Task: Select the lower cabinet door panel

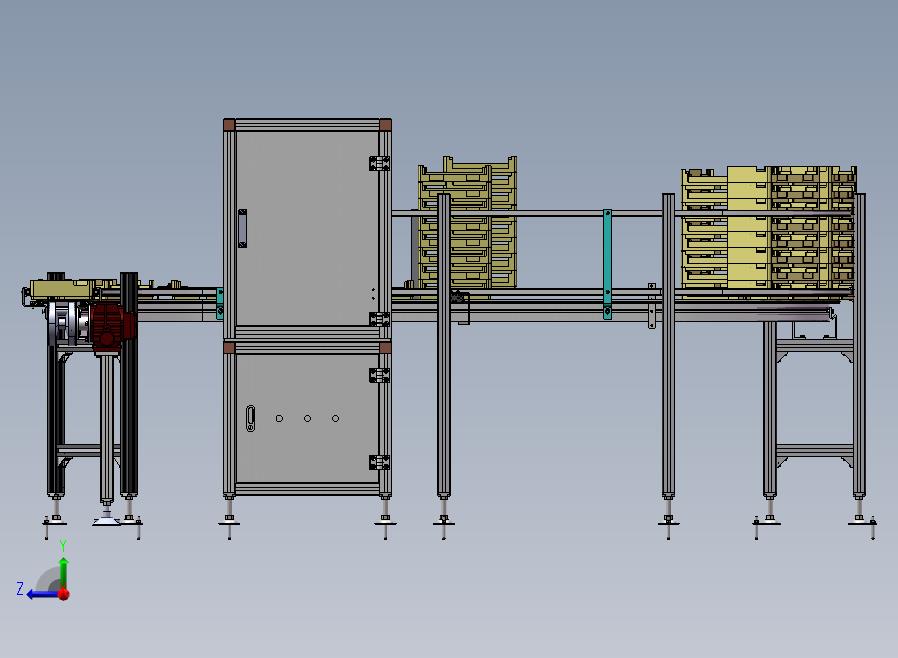Action: tap(306, 418)
